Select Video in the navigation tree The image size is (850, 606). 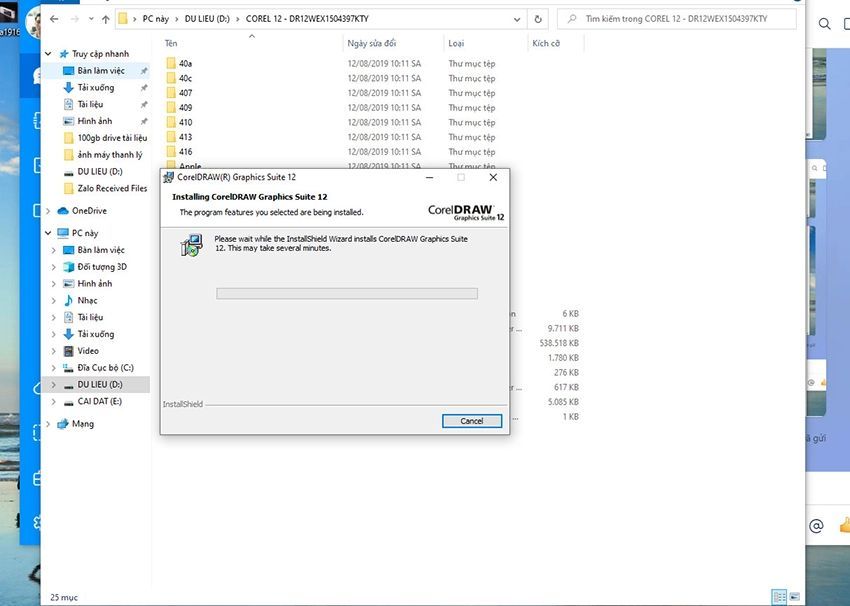point(87,351)
